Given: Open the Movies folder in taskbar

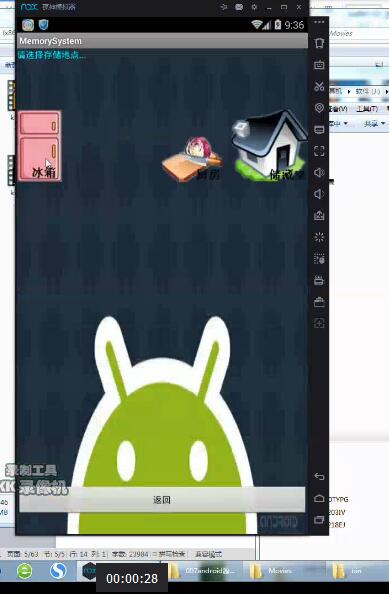Looking at the screenshot, I should tap(274, 571).
